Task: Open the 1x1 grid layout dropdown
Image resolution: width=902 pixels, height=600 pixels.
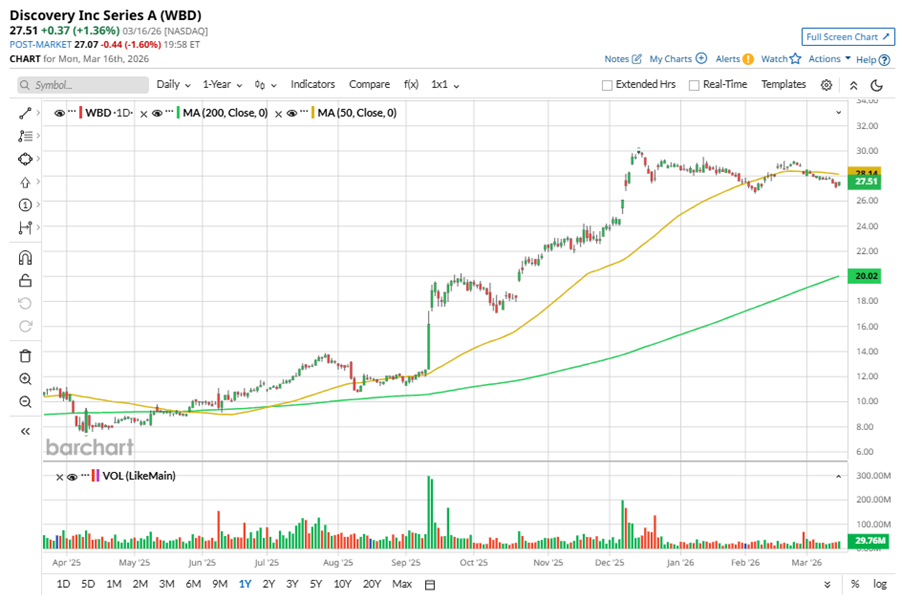Action: (445, 85)
